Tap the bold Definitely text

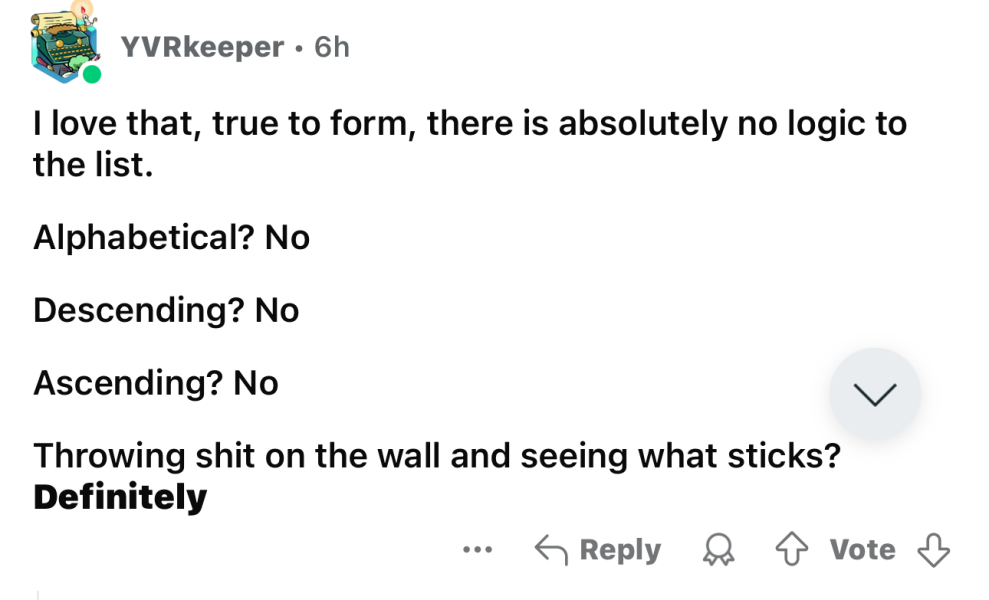(x=120, y=496)
